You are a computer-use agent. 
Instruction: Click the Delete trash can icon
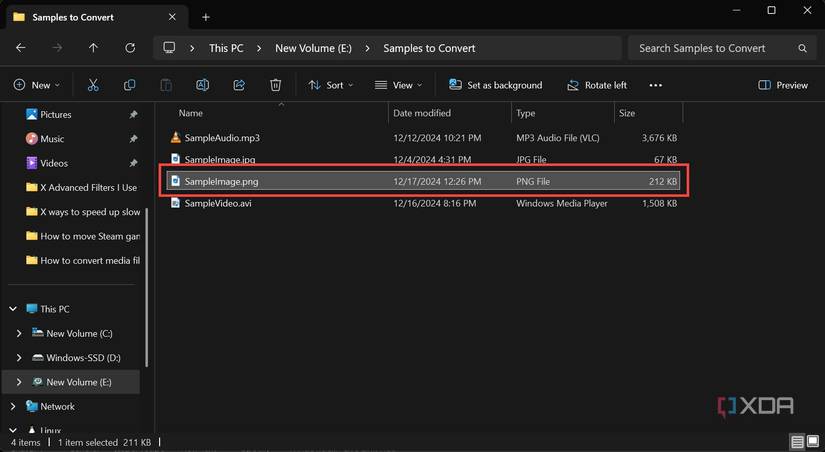(x=275, y=85)
